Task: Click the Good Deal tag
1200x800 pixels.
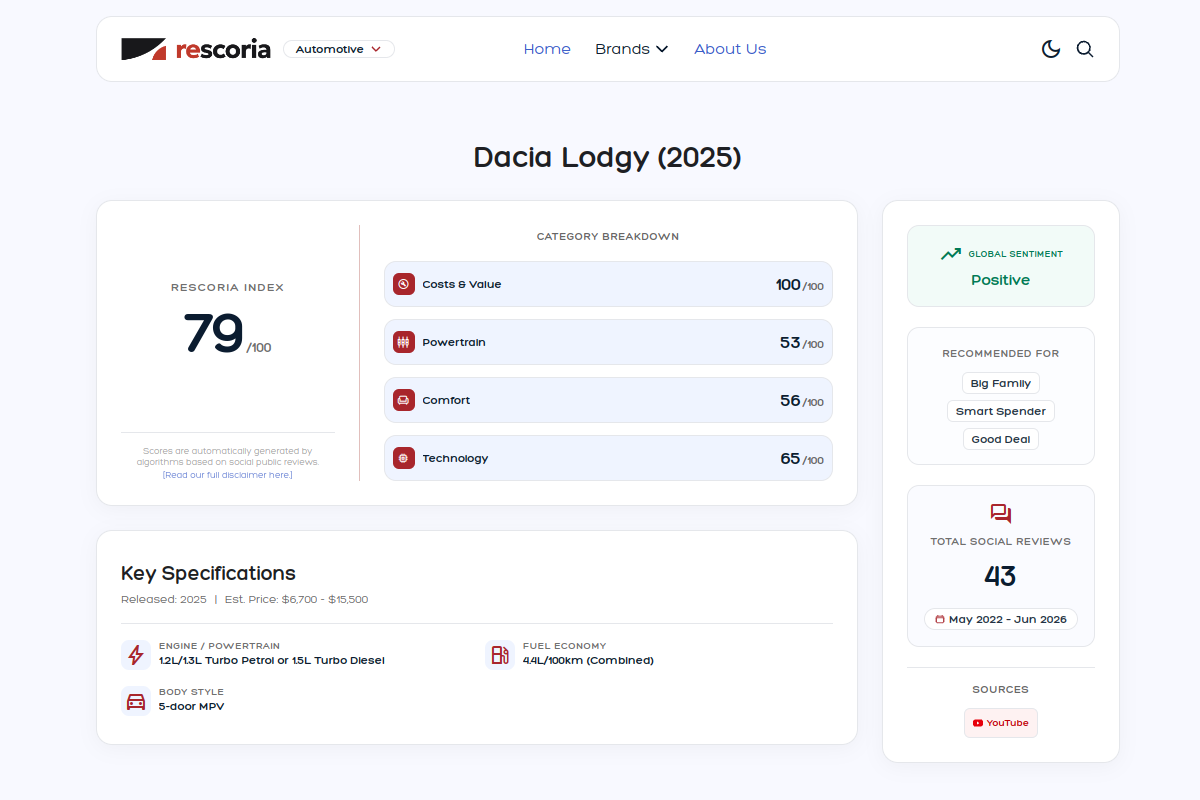Action: (x=1001, y=439)
